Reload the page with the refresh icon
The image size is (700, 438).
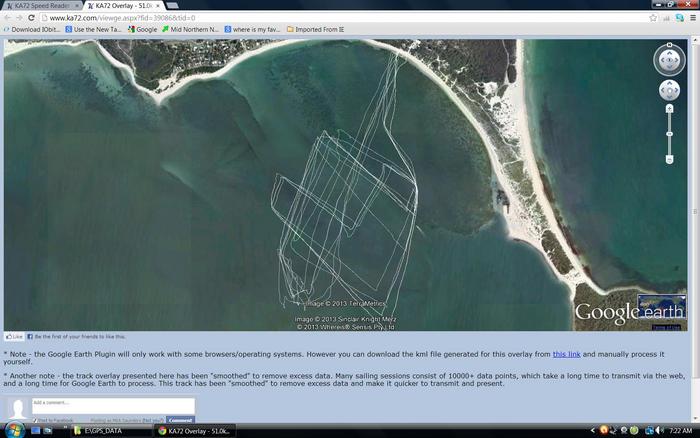pos(31,18)
